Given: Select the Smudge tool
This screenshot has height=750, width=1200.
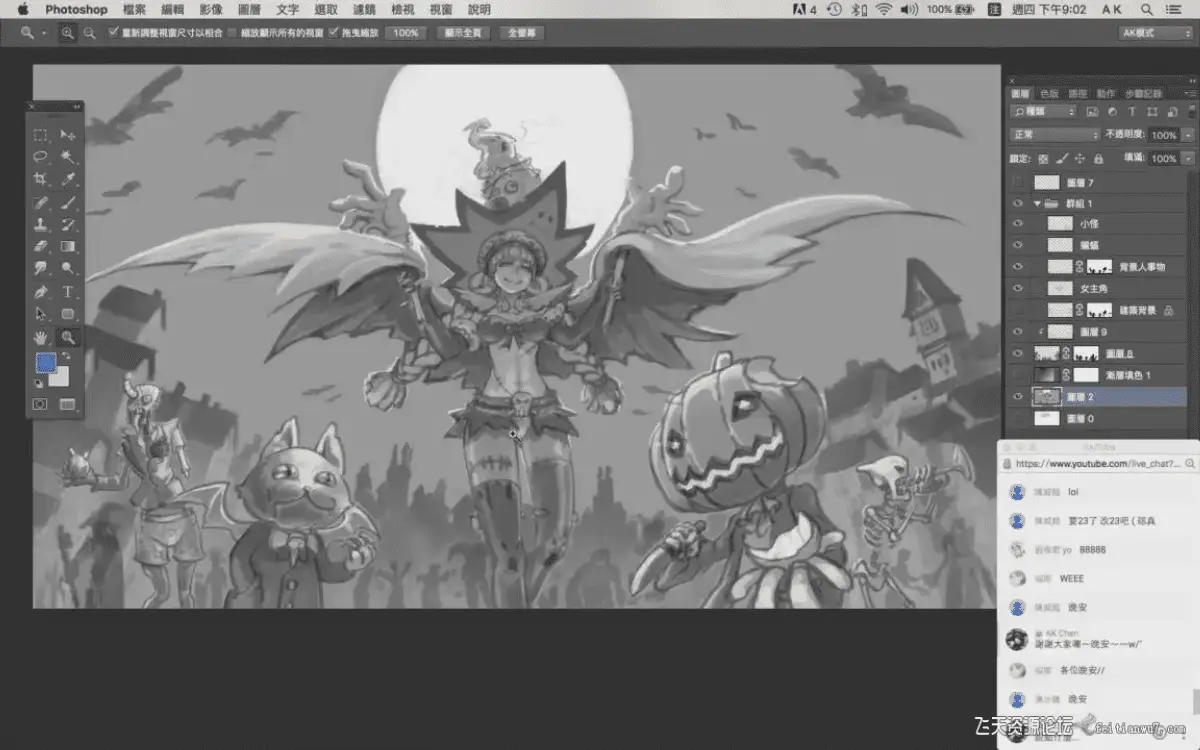Looking at the screenshot, I should (x=41, y=268).
